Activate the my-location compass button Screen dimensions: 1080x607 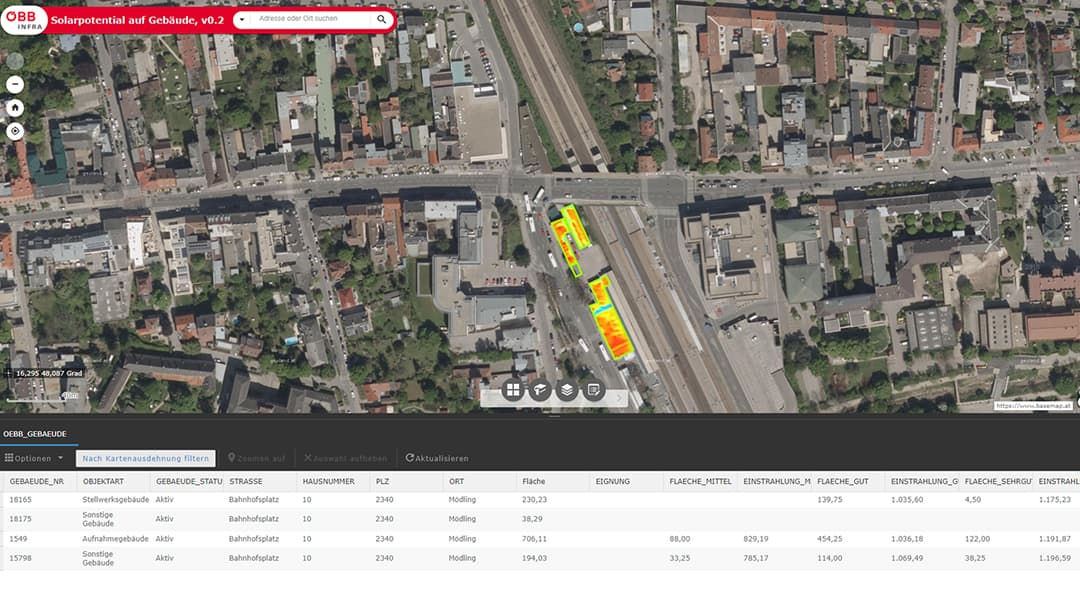(15, 131)
